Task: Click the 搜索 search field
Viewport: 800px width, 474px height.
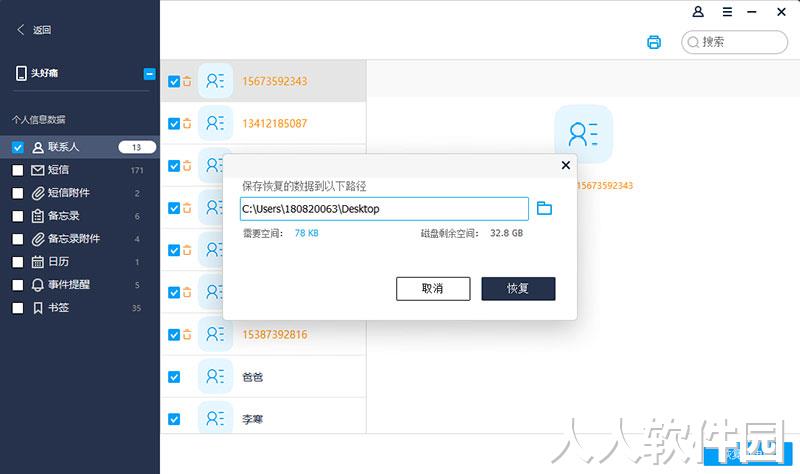Action: pos(734,42)
